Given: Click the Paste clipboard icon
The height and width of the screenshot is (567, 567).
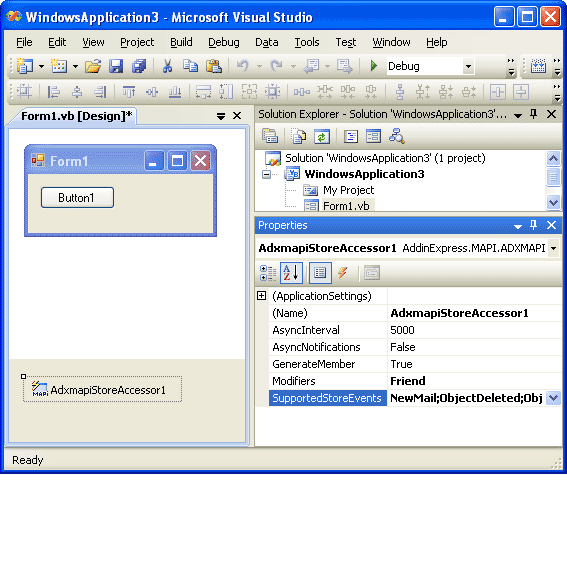Looking at the screenshot, I should 214,67.
